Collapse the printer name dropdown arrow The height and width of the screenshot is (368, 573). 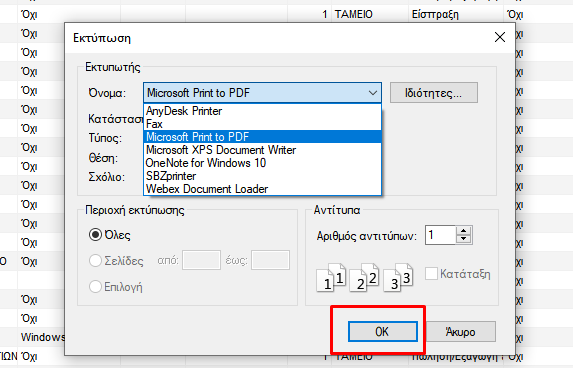tap(373, 93)
